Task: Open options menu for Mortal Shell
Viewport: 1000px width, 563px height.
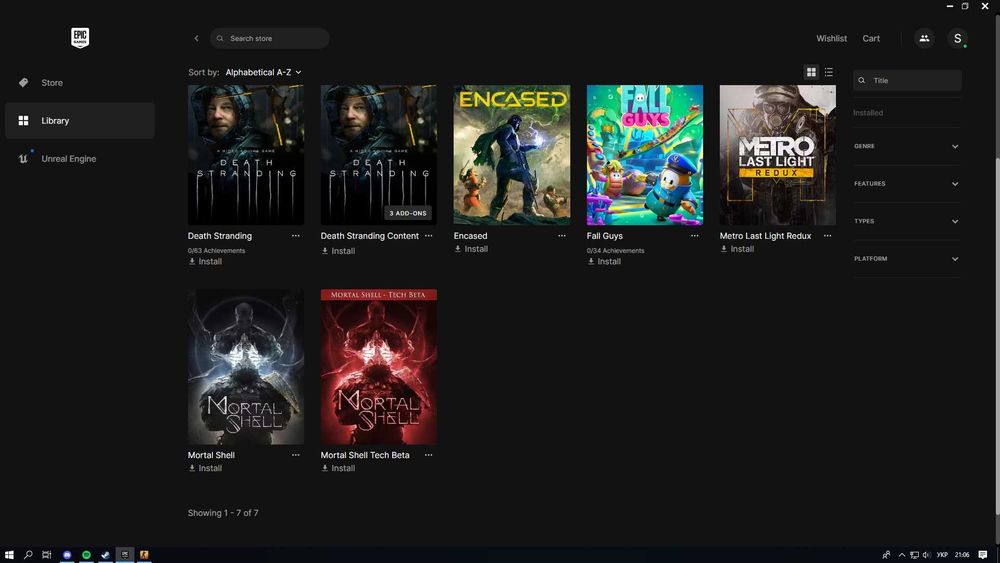Action: (296, 455)
